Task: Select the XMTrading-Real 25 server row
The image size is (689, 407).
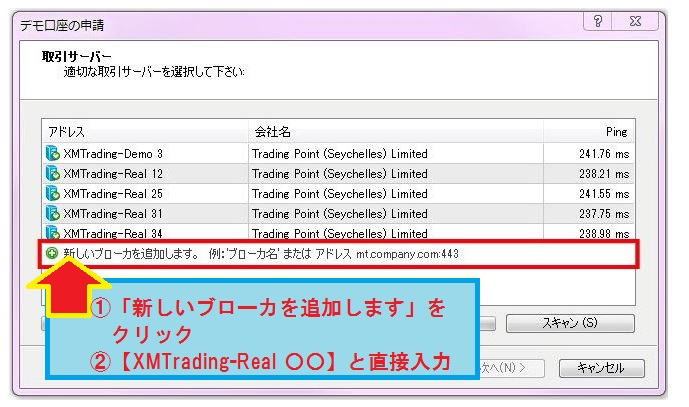Action: 338,193
